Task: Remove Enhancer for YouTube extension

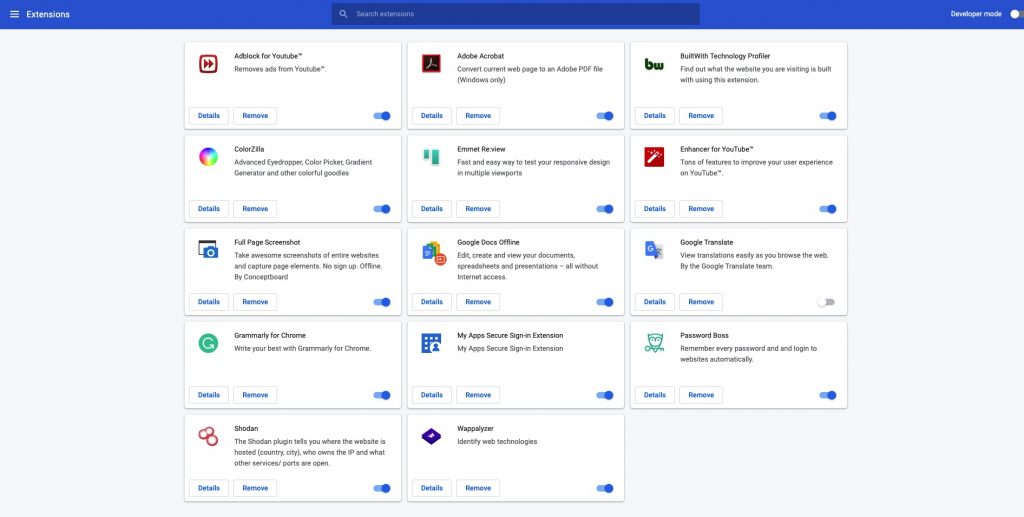Action: (701, 209)
